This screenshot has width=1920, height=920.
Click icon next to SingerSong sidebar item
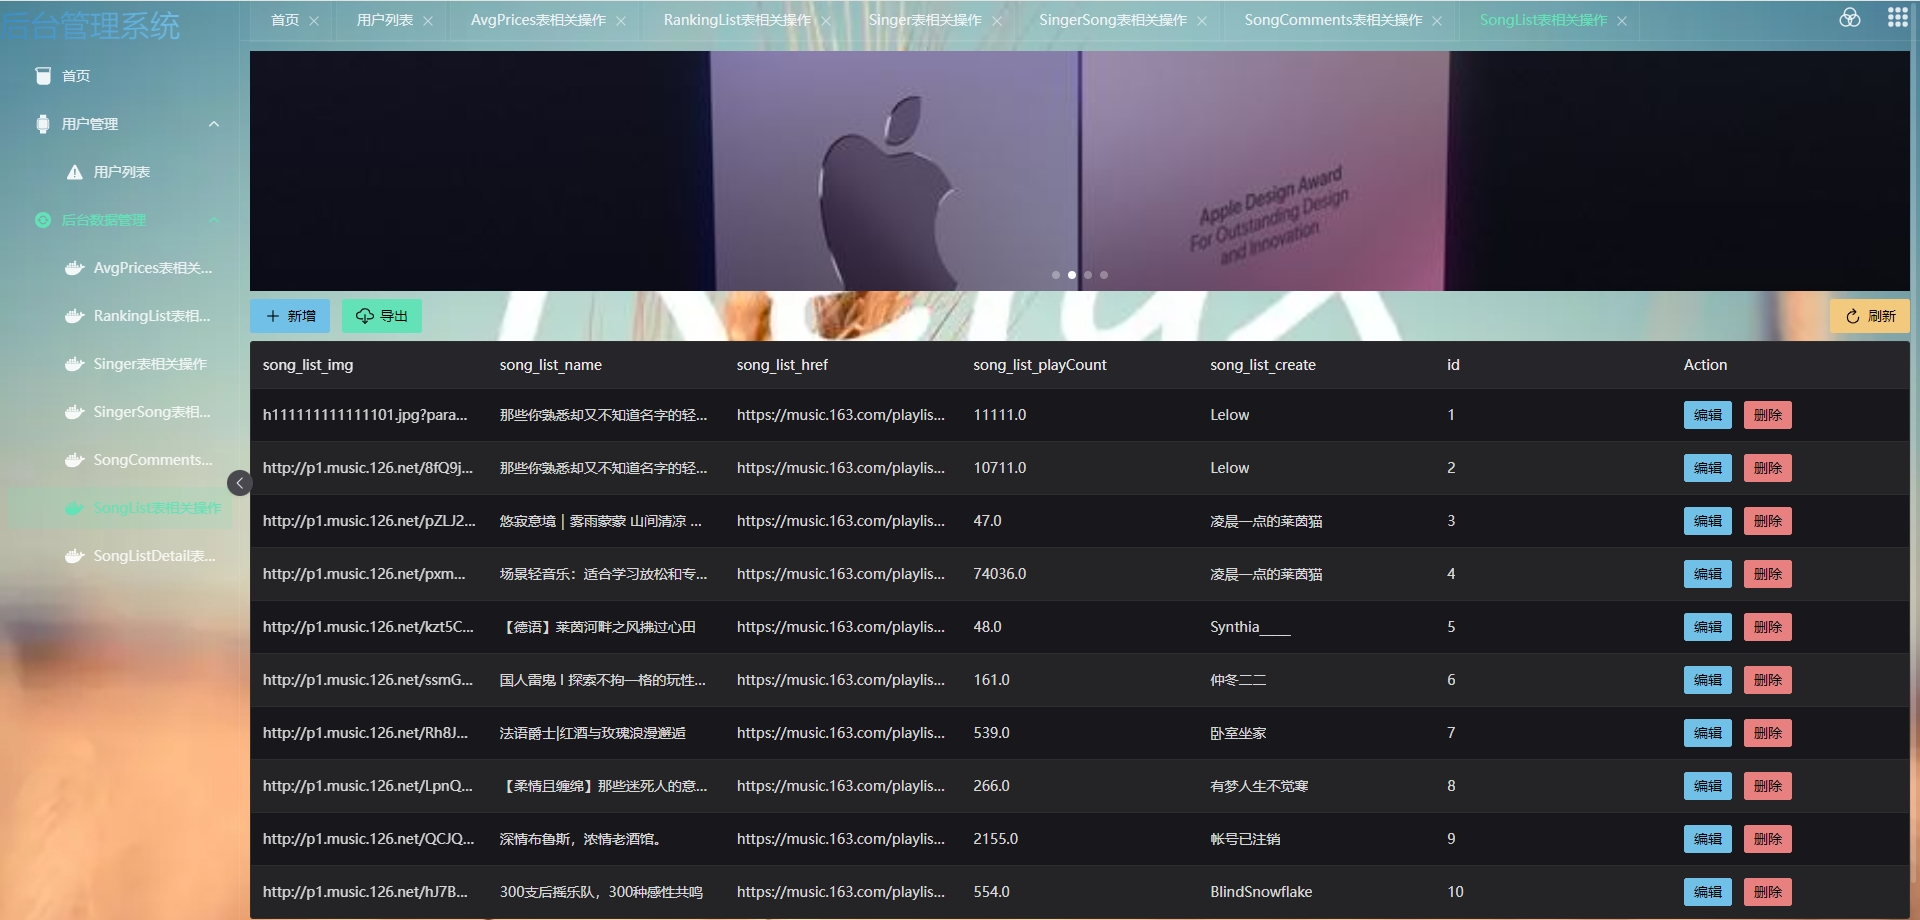(x=75, y=412)
